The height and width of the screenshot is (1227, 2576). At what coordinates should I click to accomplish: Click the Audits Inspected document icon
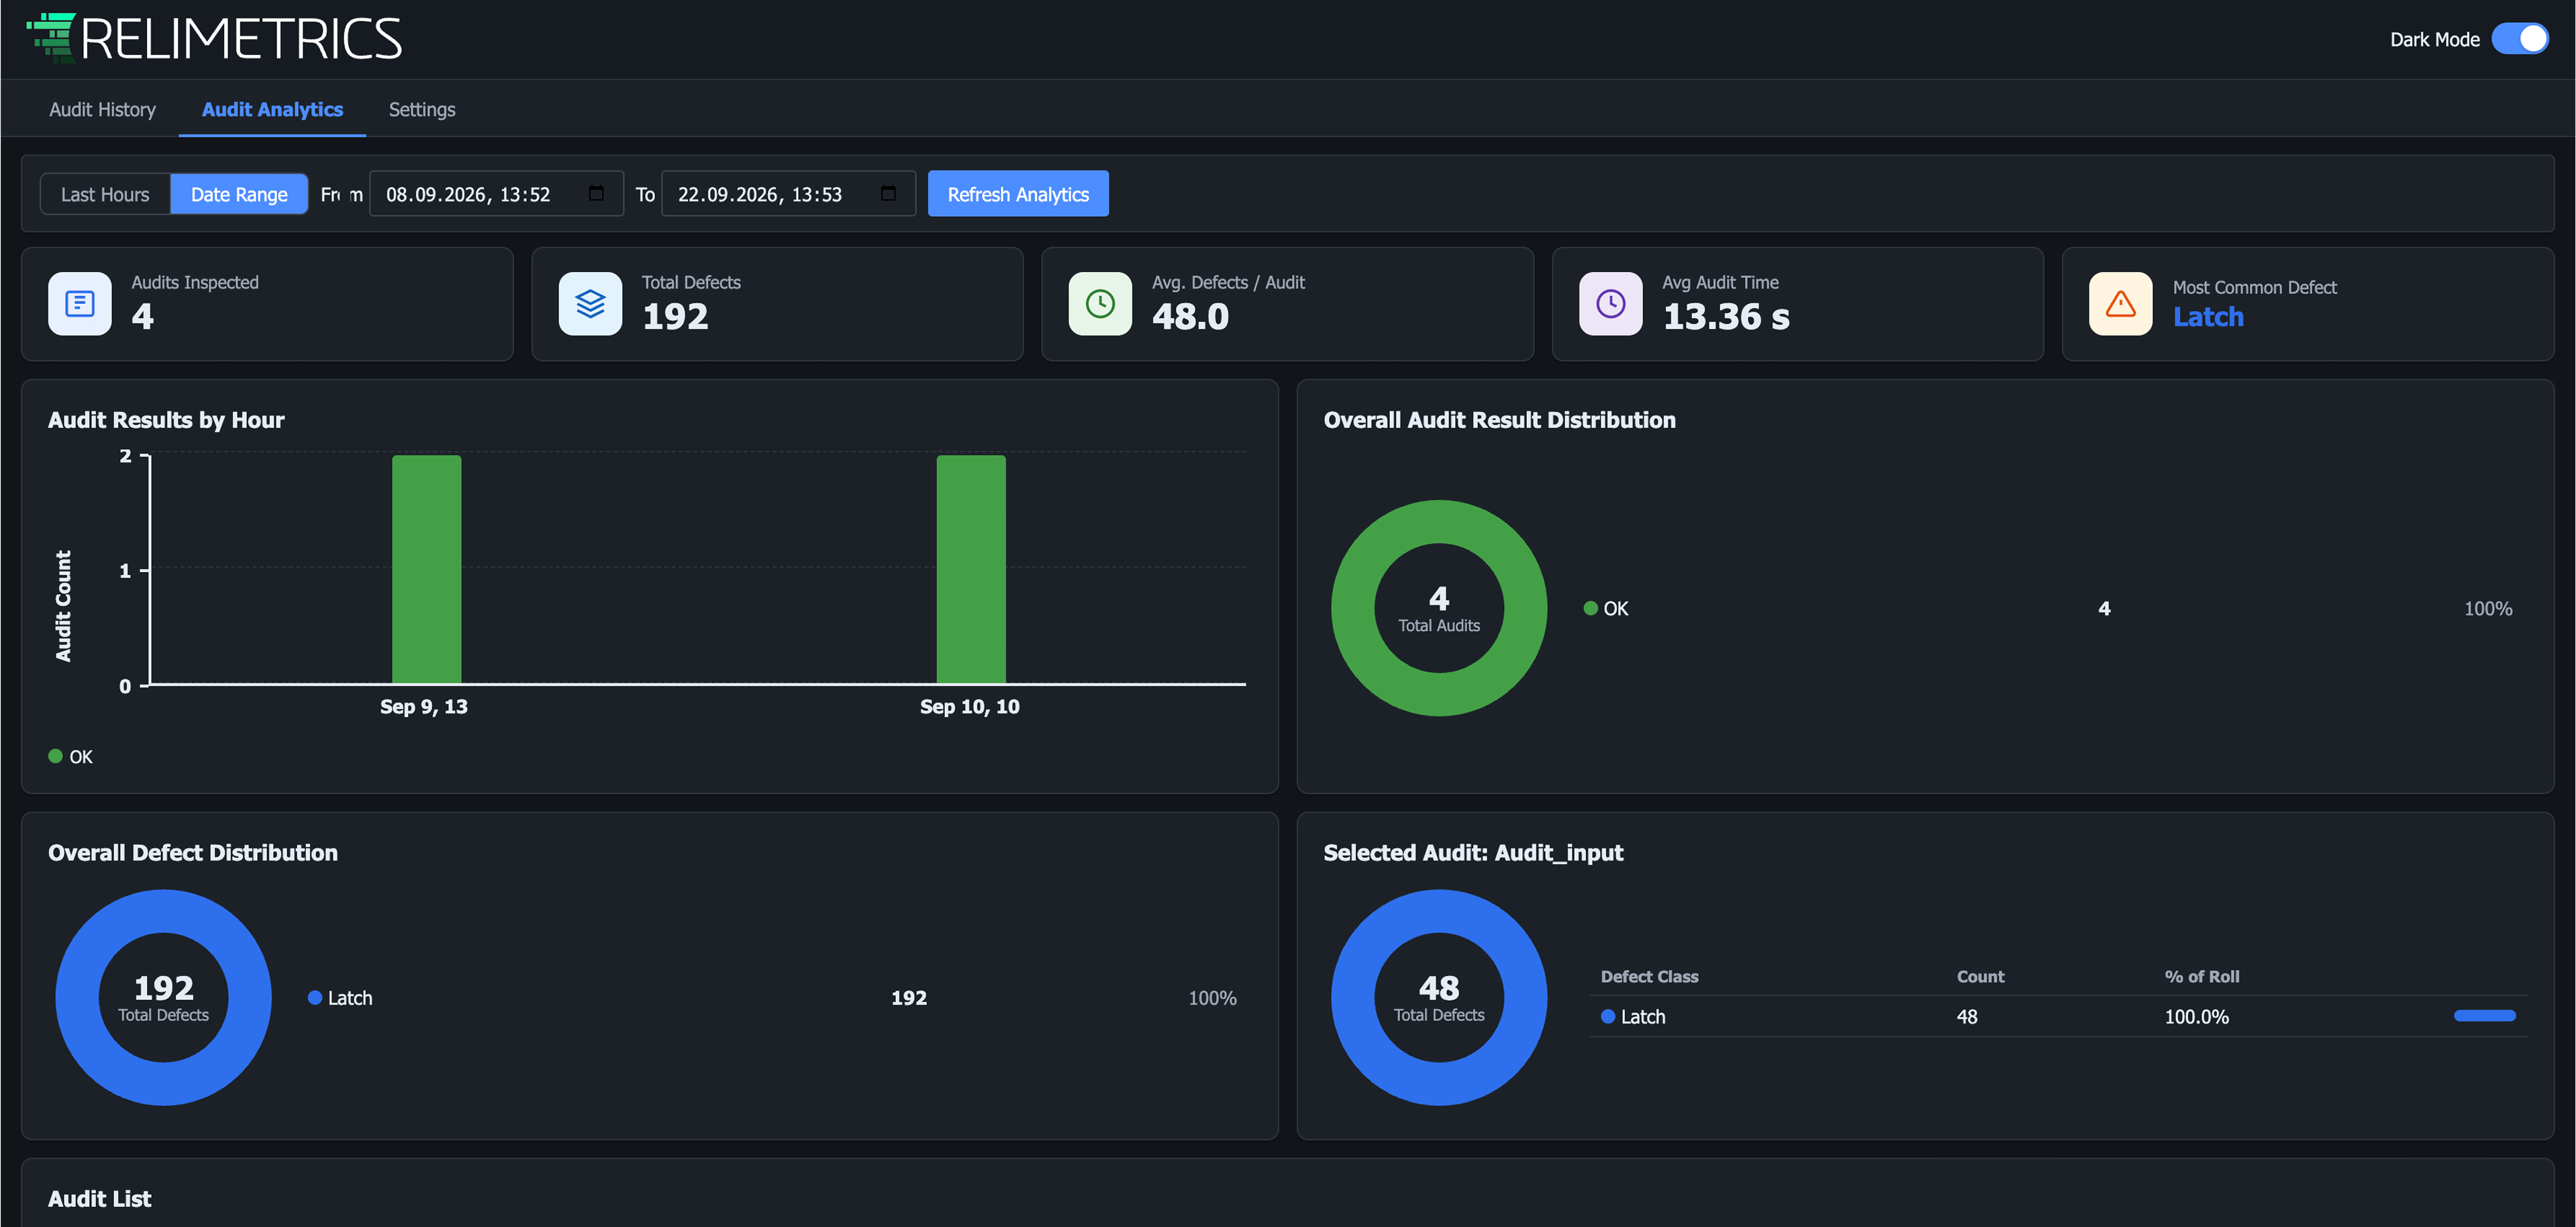[x=80, y=304]
